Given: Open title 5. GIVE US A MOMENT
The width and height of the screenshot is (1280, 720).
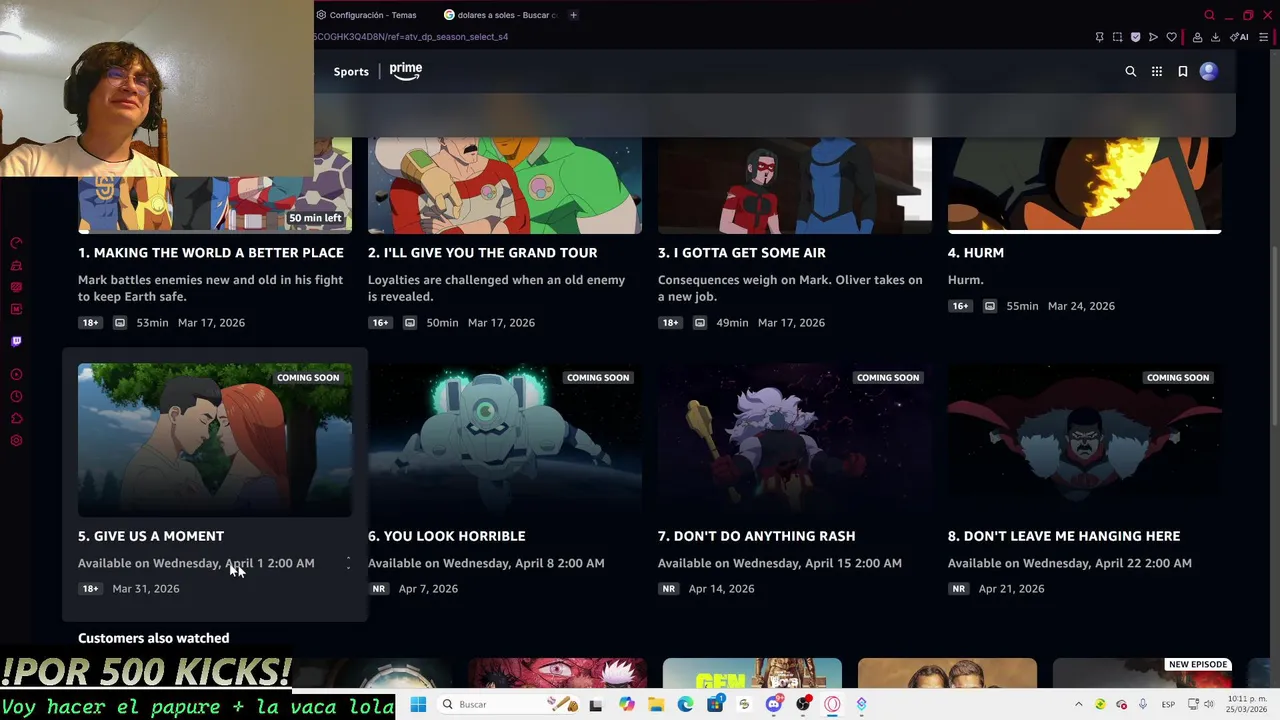Looking at the screenshot, I should (x=151, y=536).
